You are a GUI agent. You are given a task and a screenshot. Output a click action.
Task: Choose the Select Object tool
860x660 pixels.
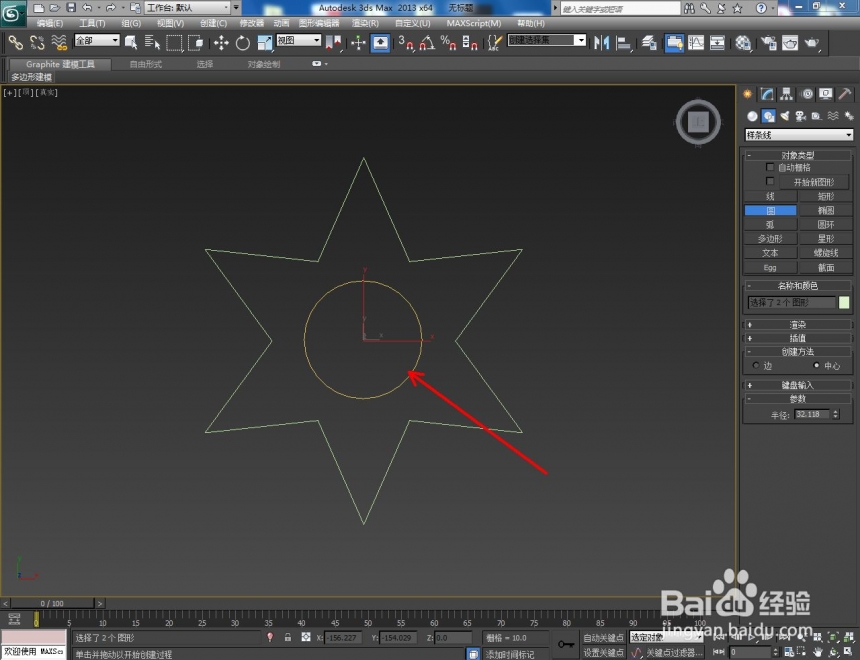coord(131,42)
